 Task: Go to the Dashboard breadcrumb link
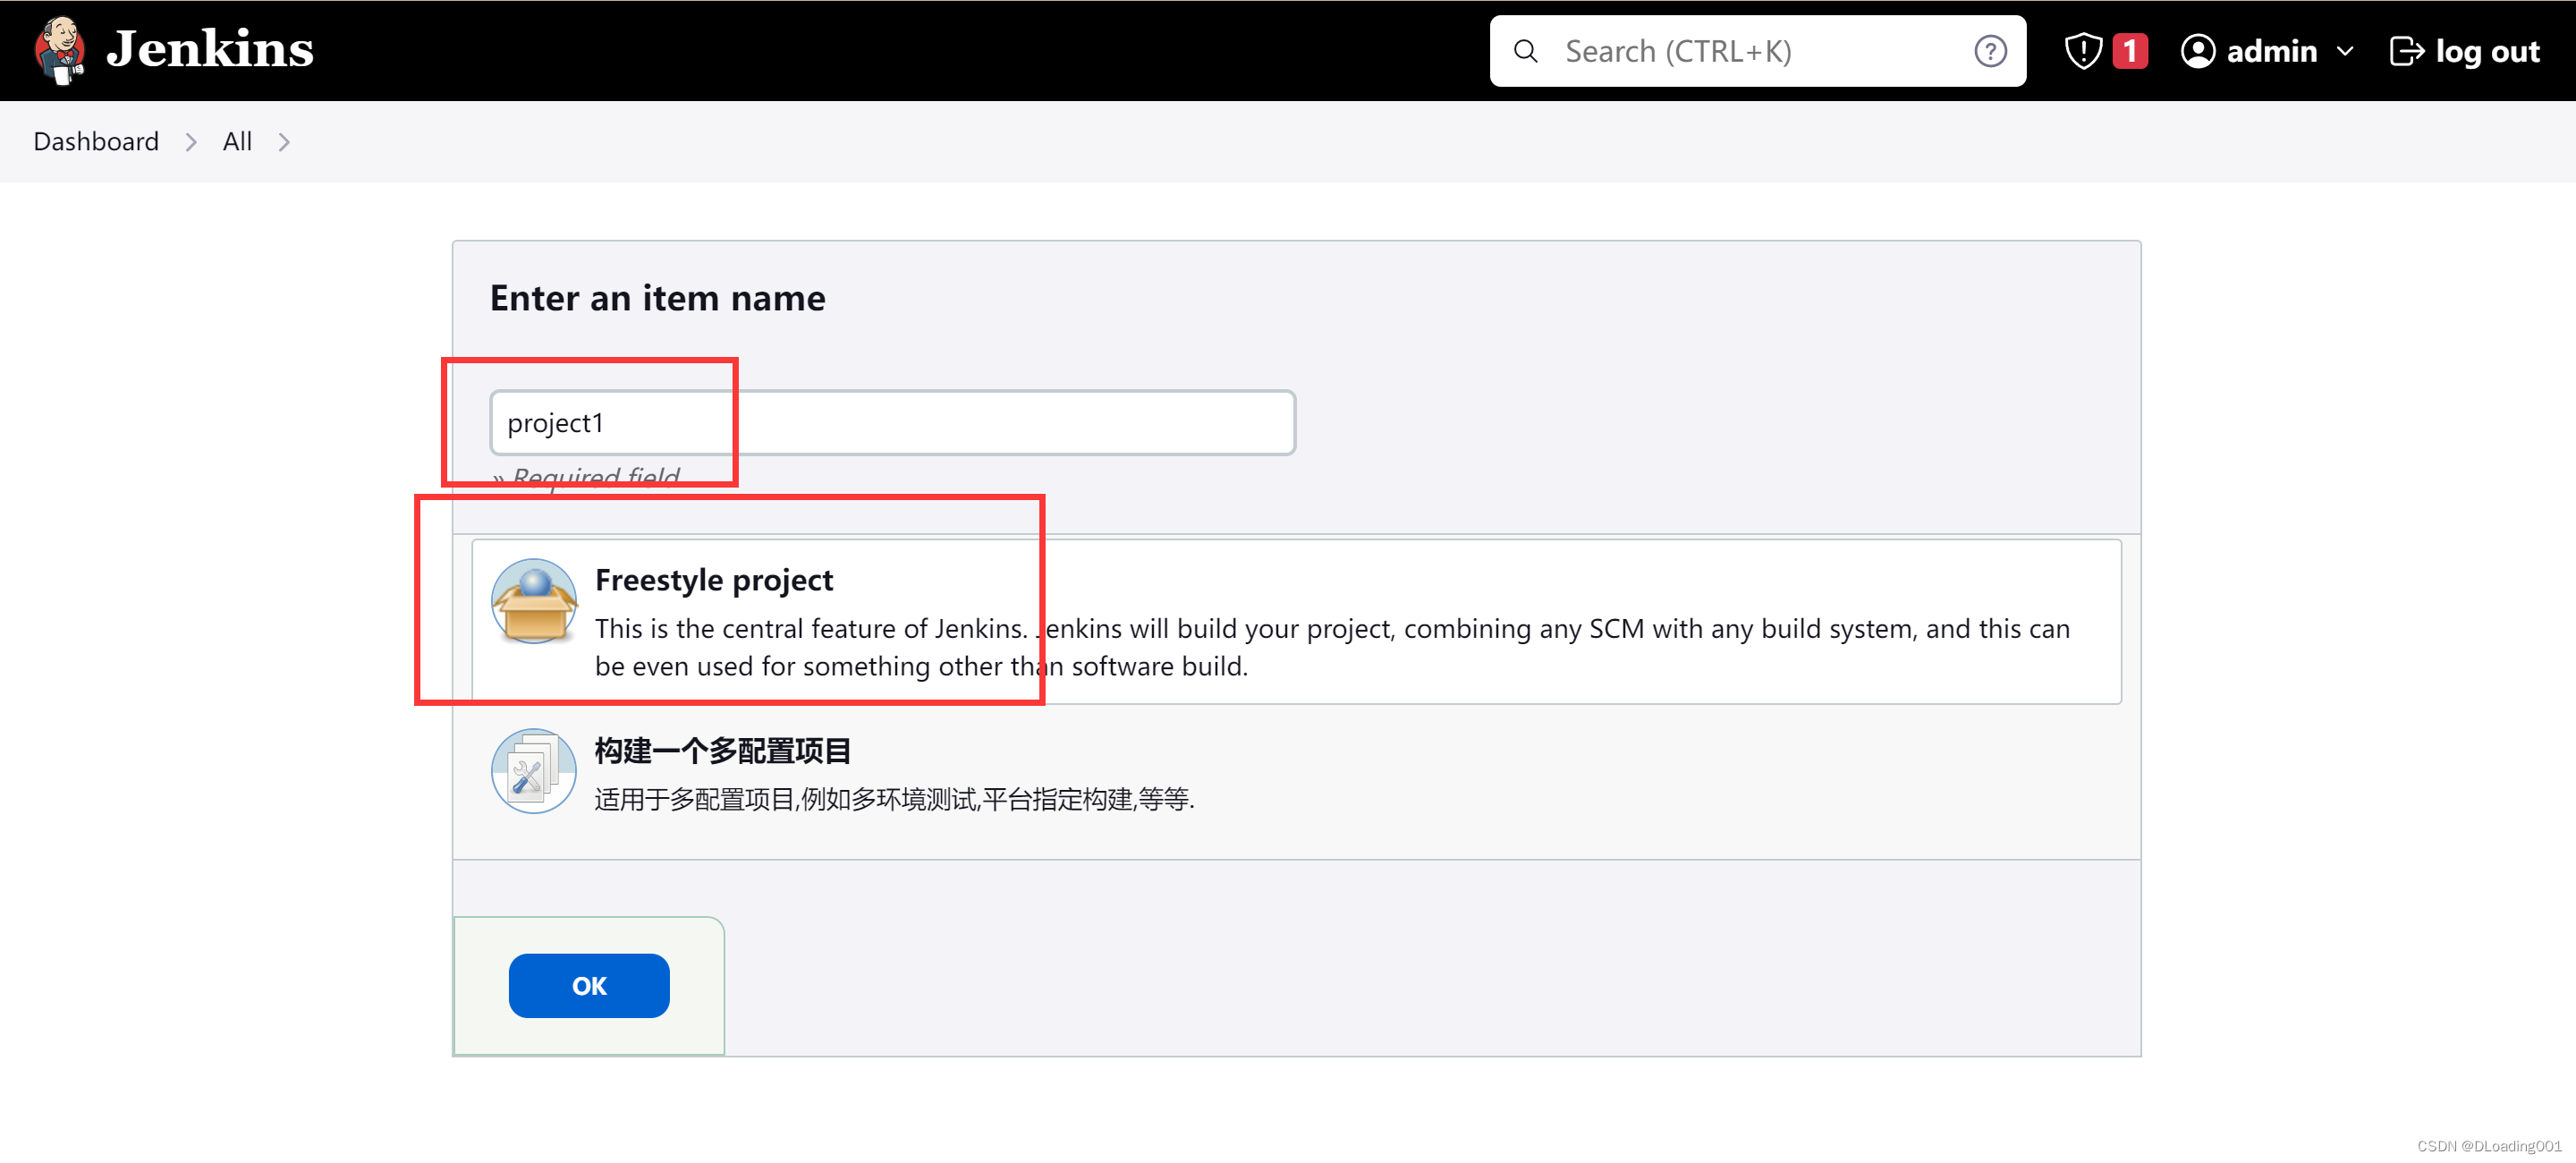[x=96, y=141]
